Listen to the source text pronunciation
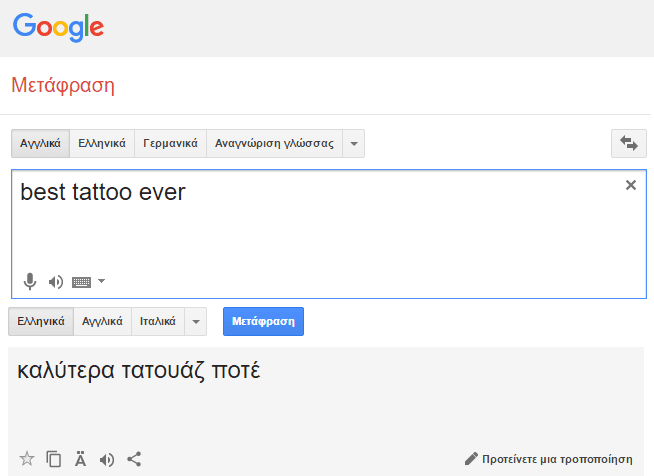This screenshot has height=476, width=654. click(x=55, y=282)
